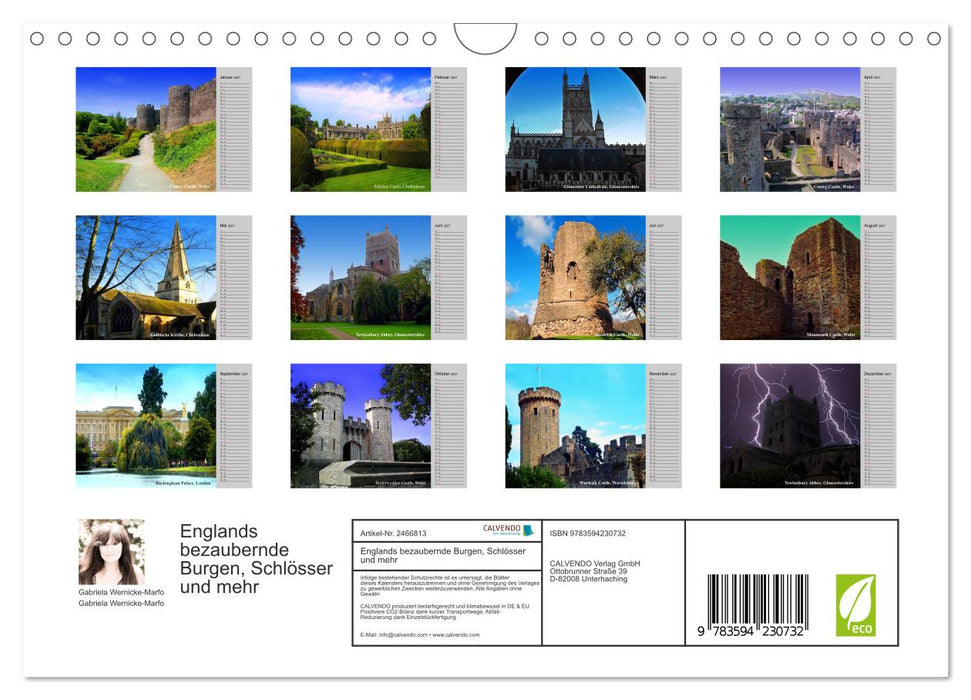Open the Mai gothic church spire photo
The image size is (971, 700).
[146, 278]
